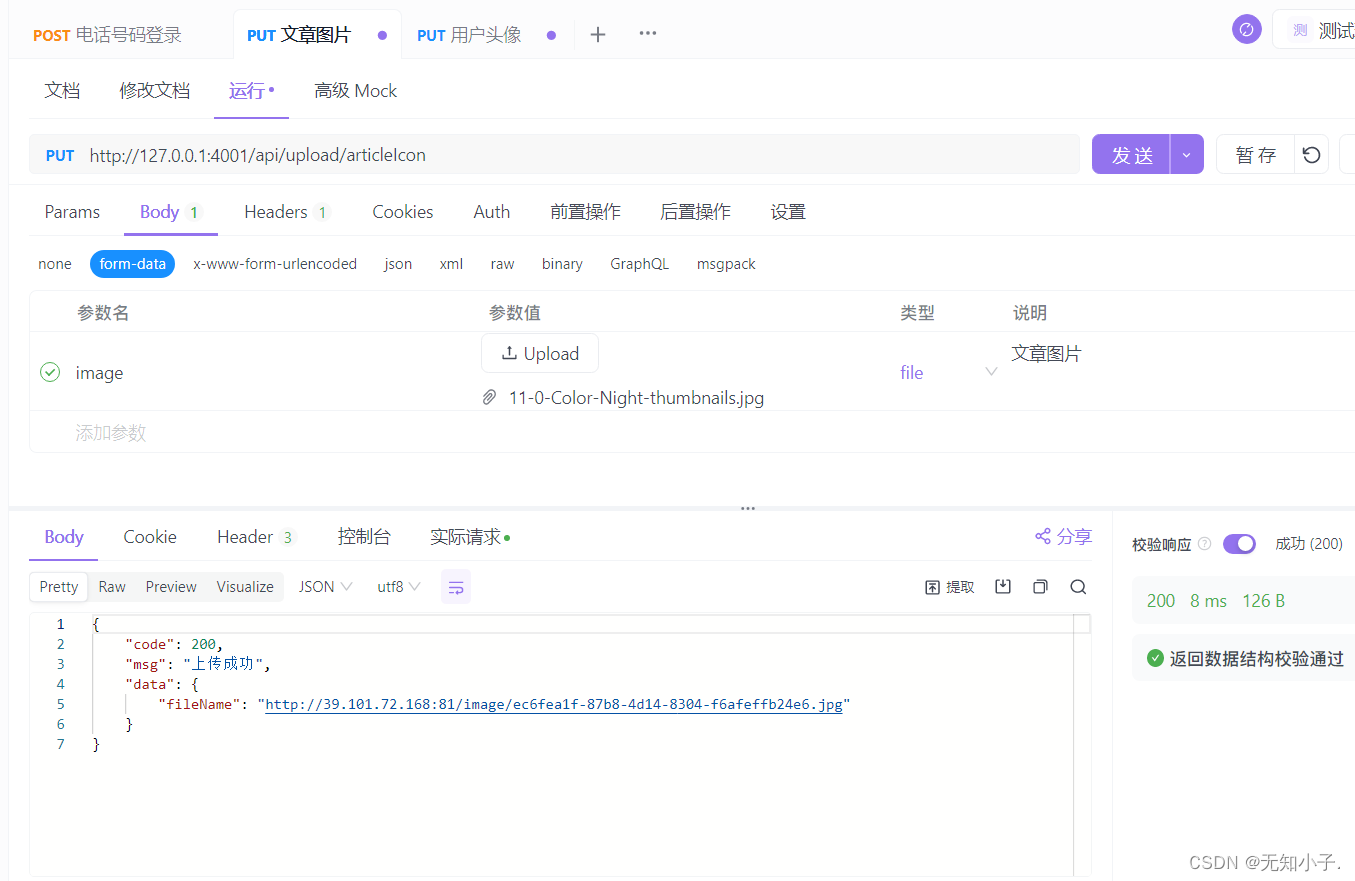Click the paperclip icon beside the jpg file
The height and width of the screenshot is (881, 1355).
(490, 398)
